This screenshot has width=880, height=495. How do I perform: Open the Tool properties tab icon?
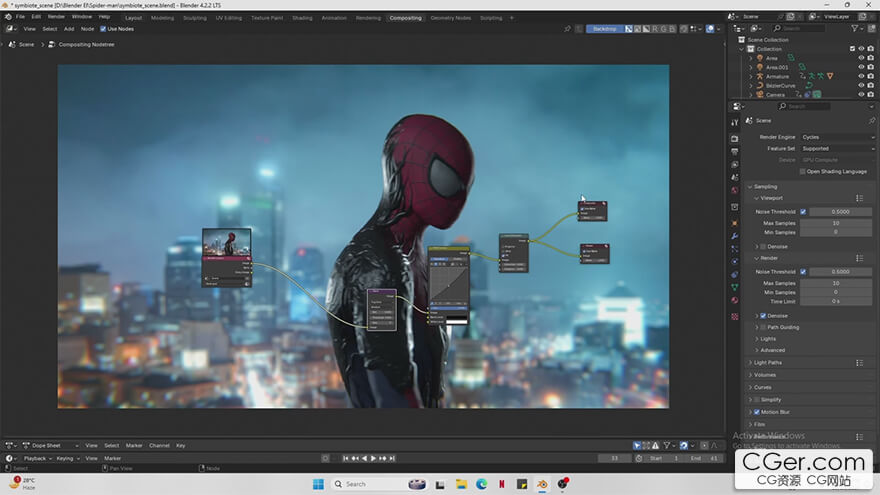pos(735,122)
